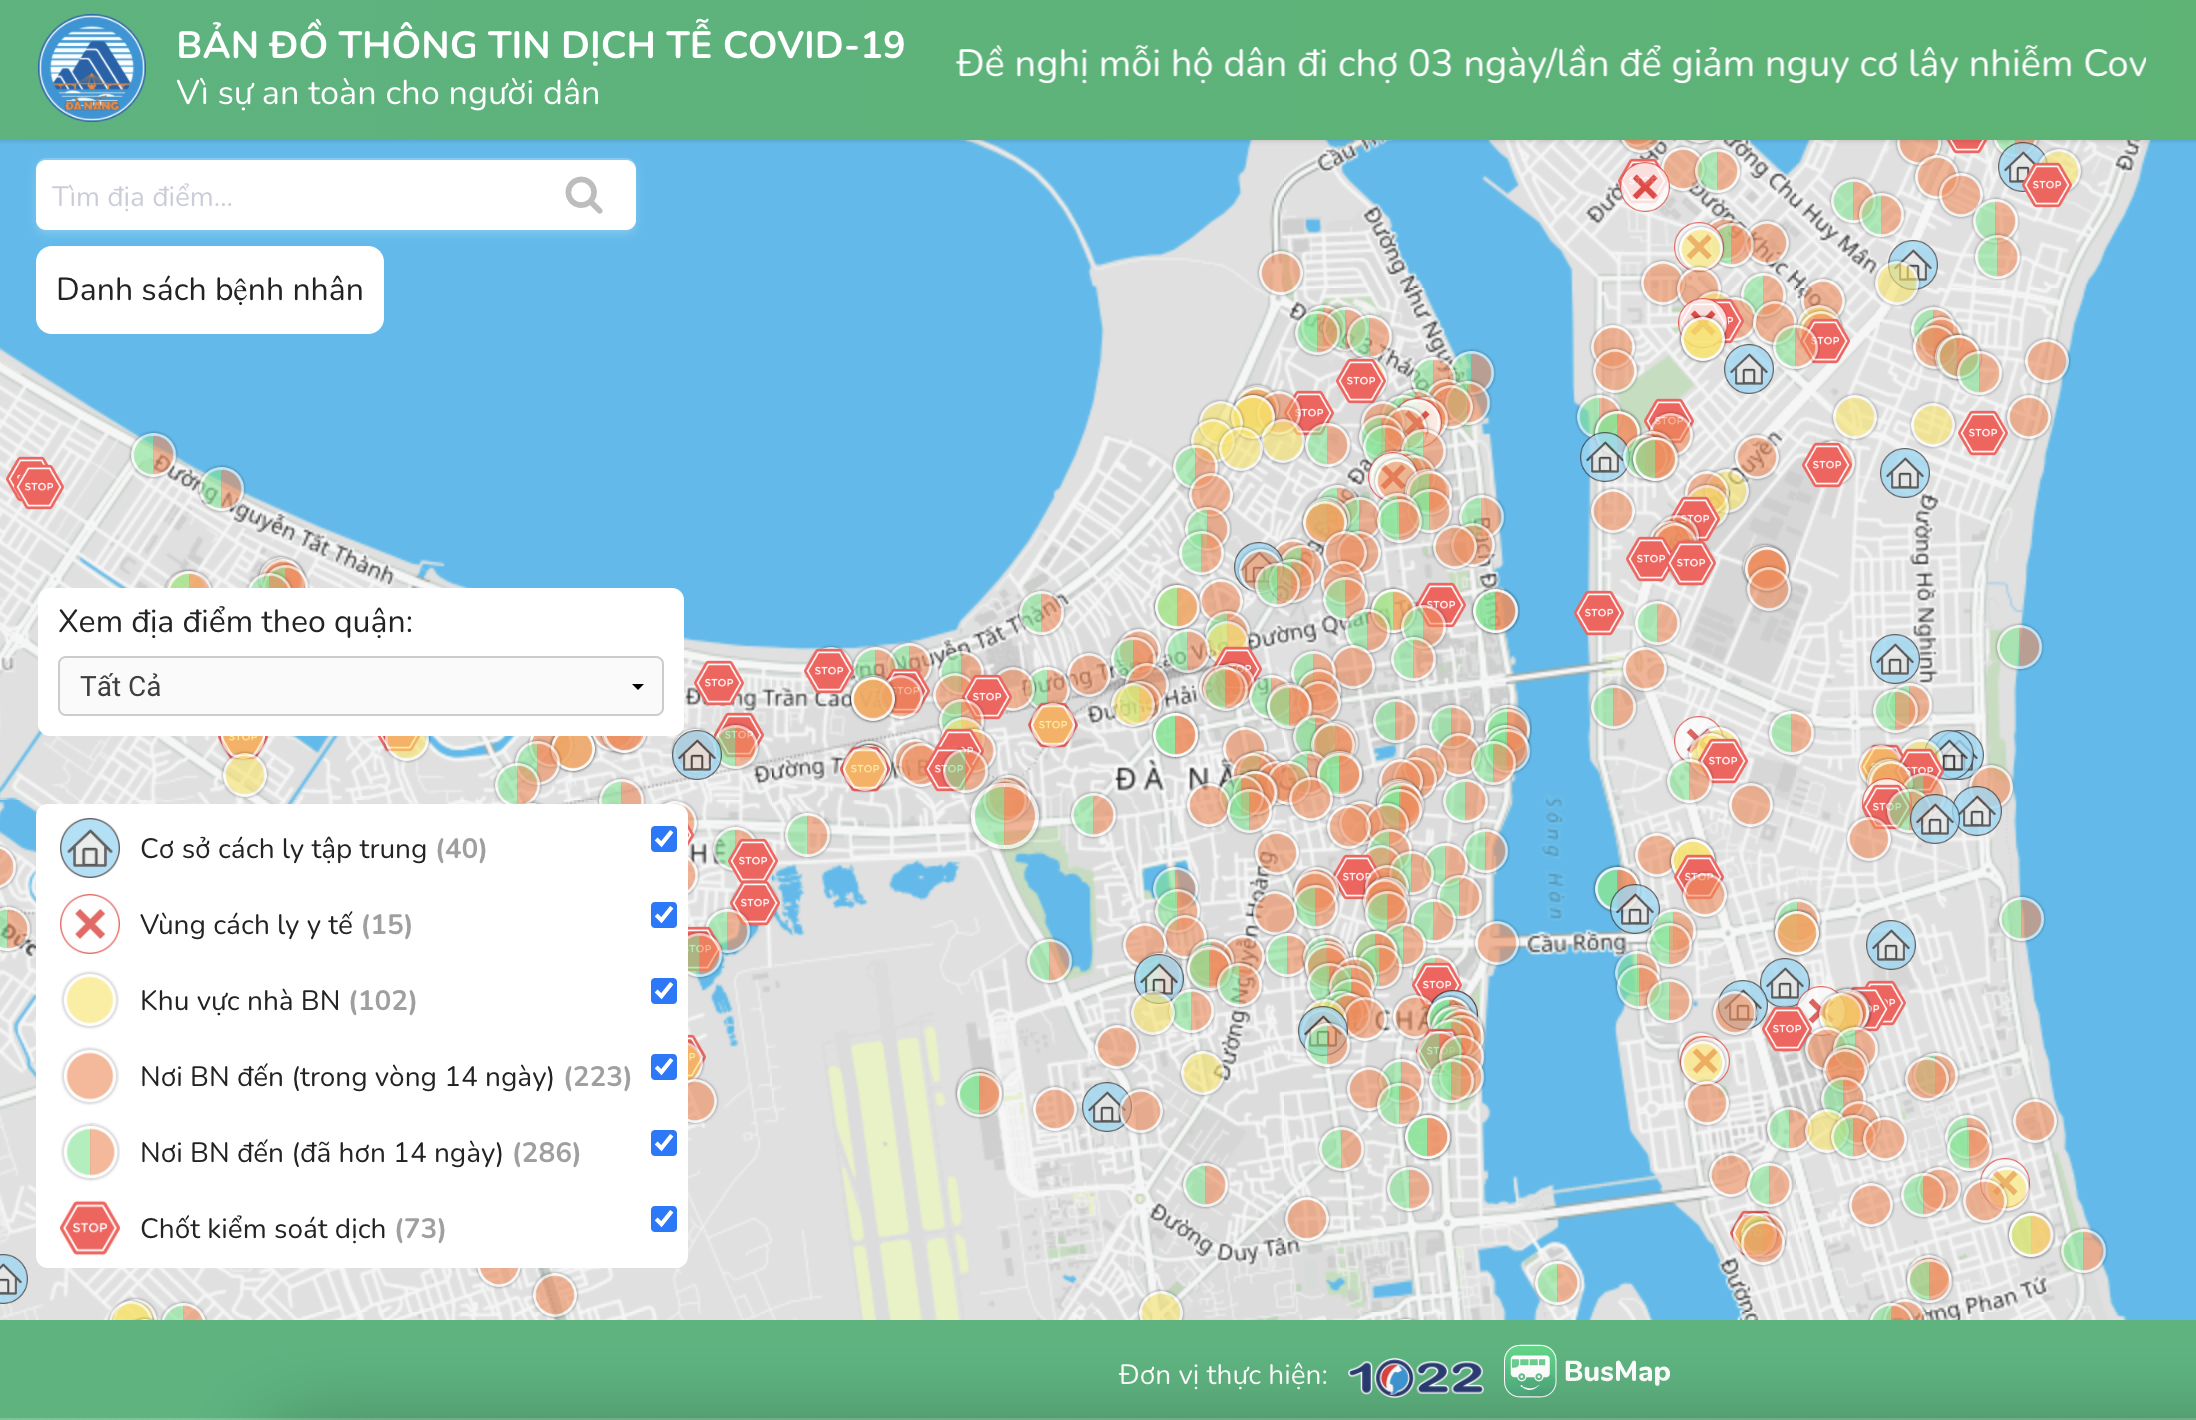The width and height of the screenshot is (2196, 1420).
Task: Toggle 'Nơi BN đến (trong vòng 14 ngày)' checkbox
Action: [664, 1067]
